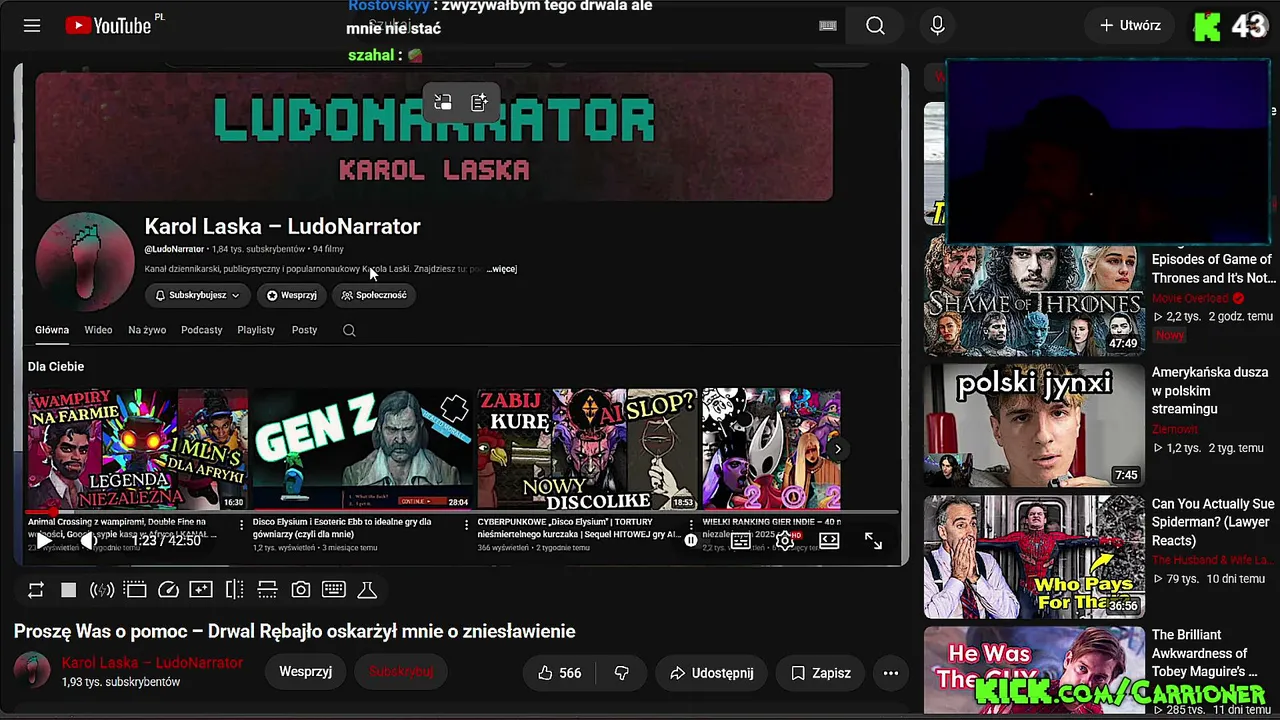The image size is (1280, 720).
Task: Click the red Subskrybuj button under the video
Action: coord(401,672)
